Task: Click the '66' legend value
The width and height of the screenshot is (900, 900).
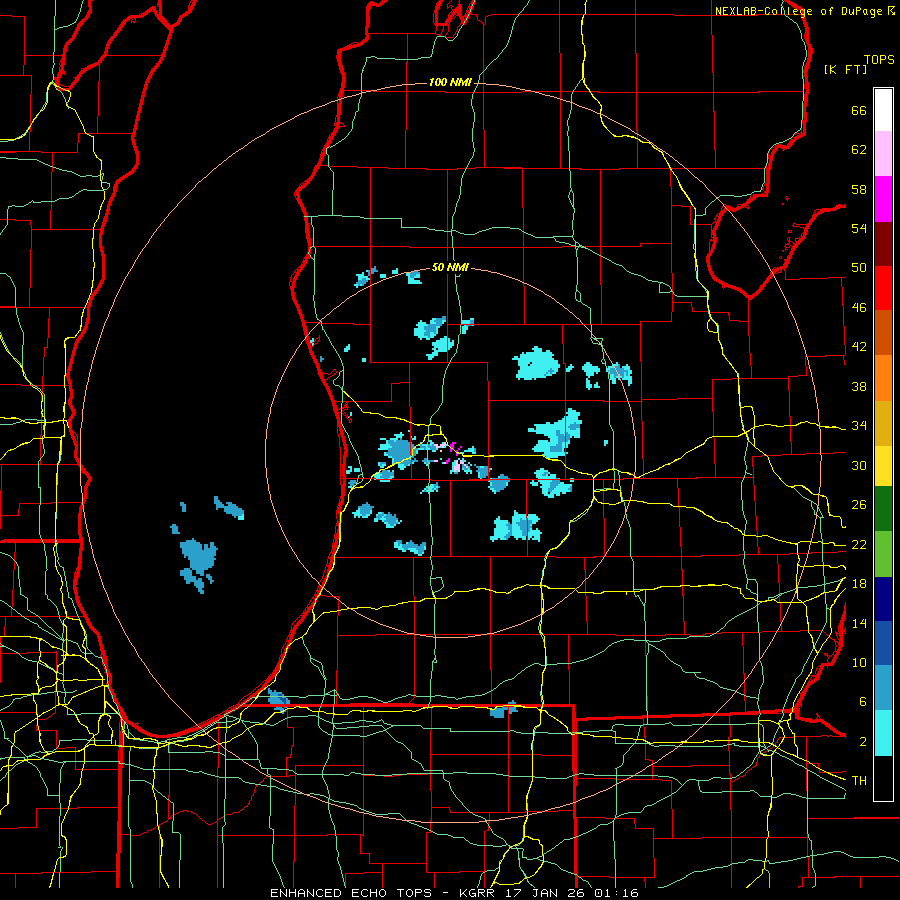Action: point(859,111)
